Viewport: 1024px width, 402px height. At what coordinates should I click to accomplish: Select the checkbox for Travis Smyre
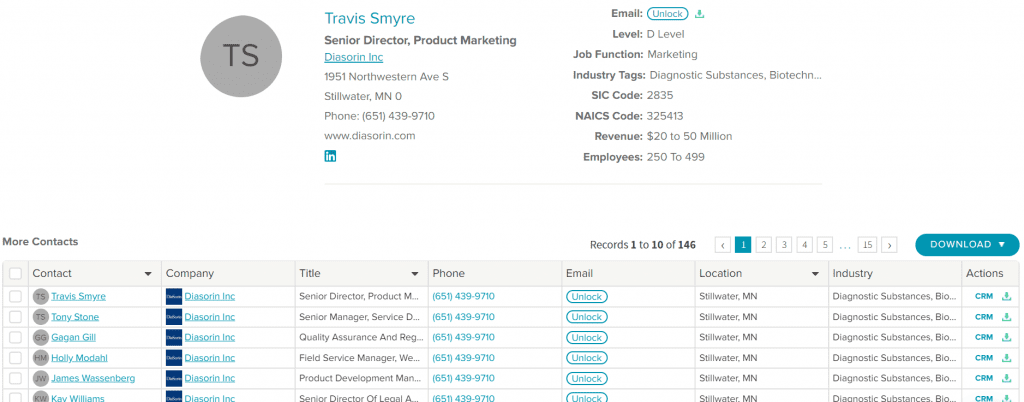(x=15, y=296)
